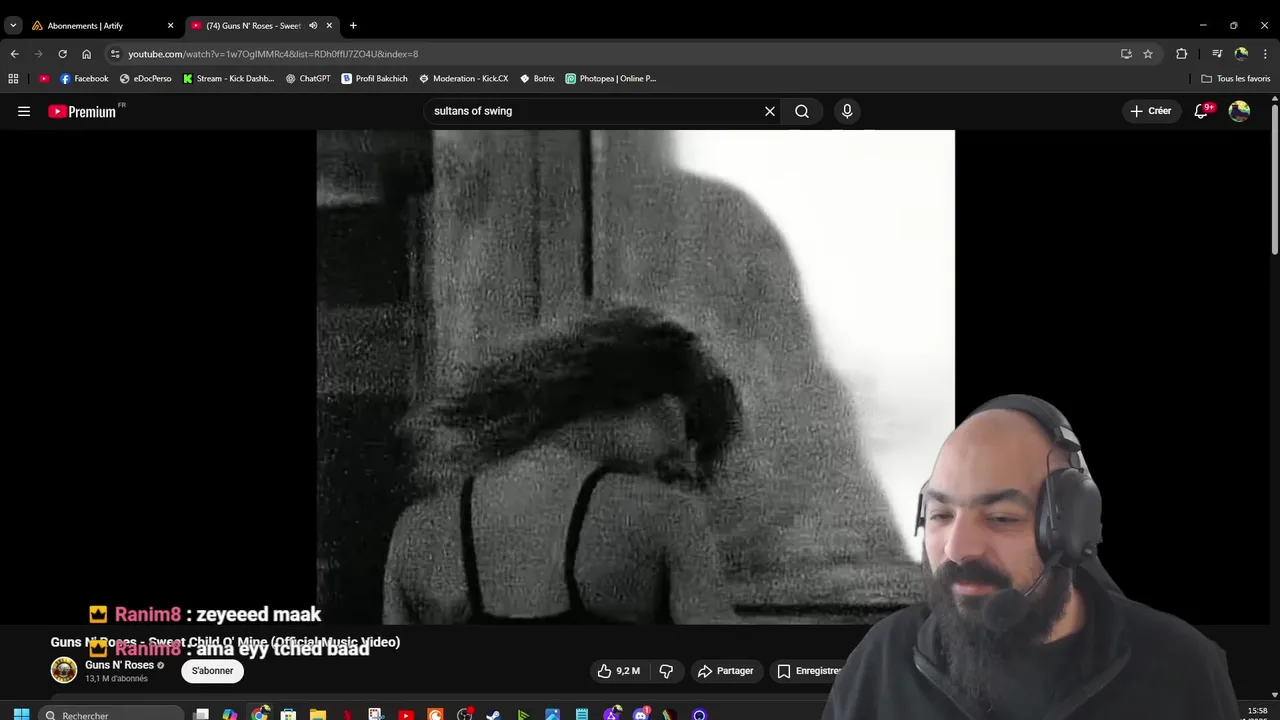Open the ChatGPT bookmark
The image size is (1280, 720).
(x=308, y=79)
